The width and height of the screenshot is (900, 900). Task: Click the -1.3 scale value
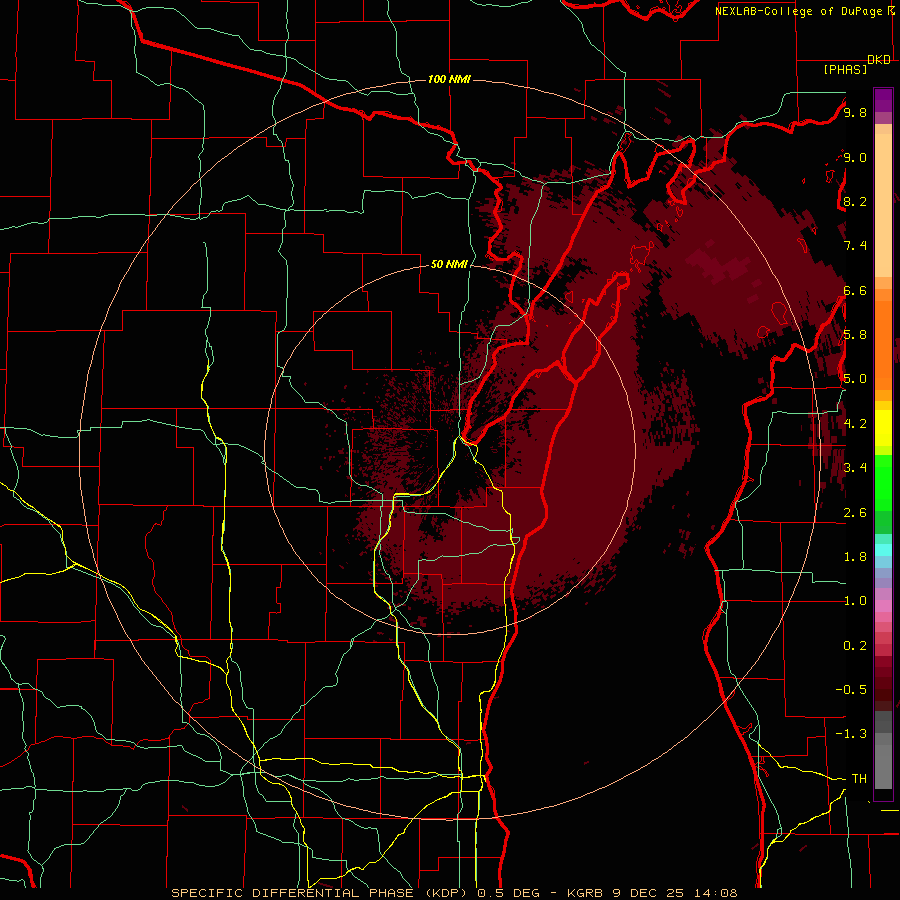[851, 734]
